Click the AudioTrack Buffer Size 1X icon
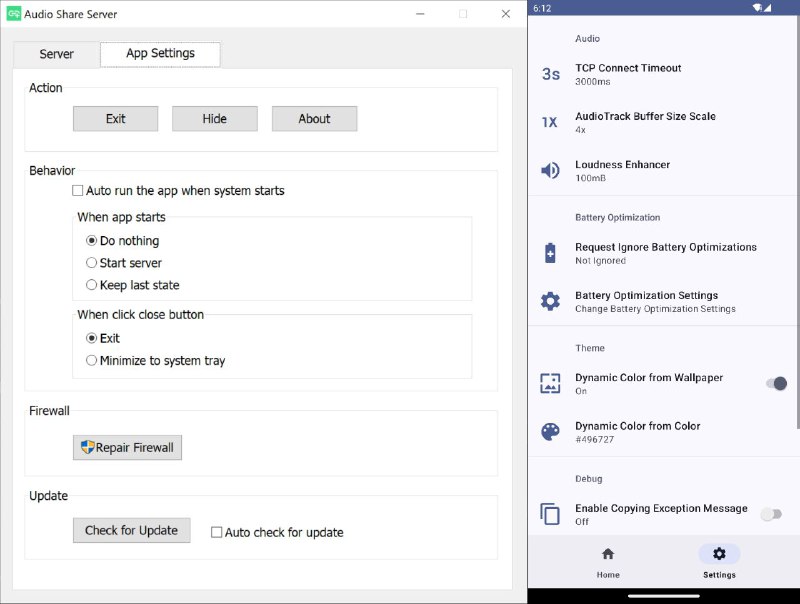Screen dimensions: 800x604 (550, 122)
